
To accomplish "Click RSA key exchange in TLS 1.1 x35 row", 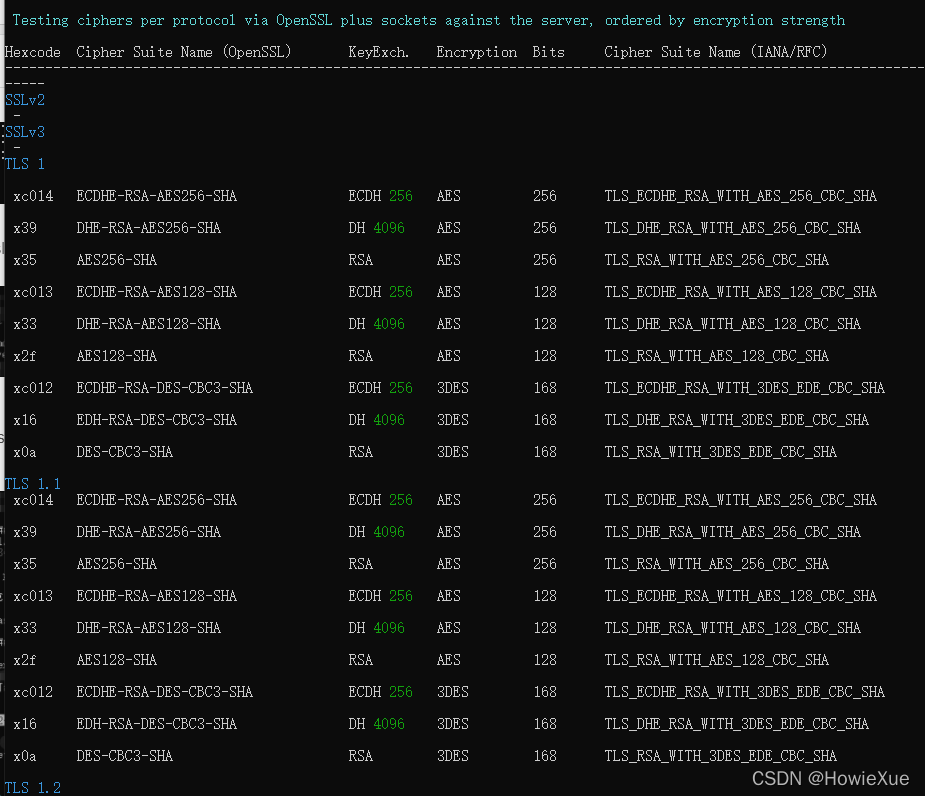I will (x=360, y=564).
